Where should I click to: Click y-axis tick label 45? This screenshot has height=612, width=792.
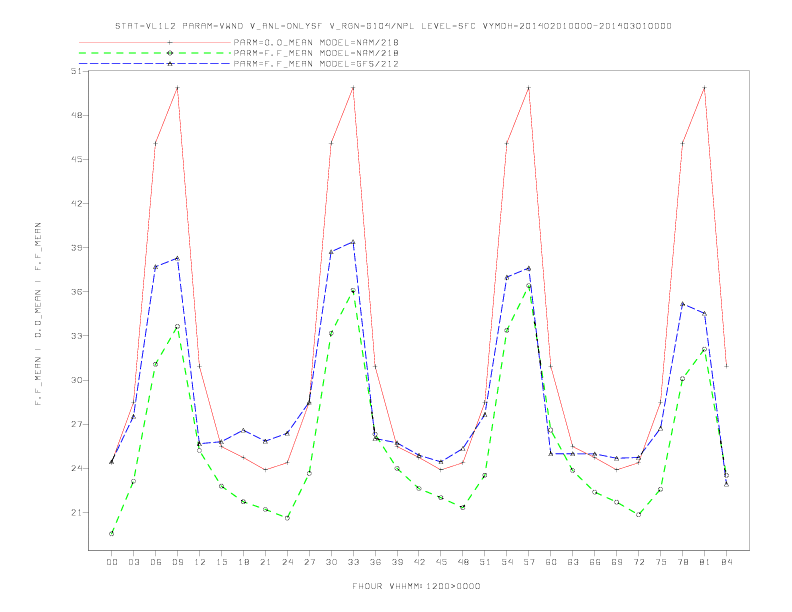(x=76, y=159)
